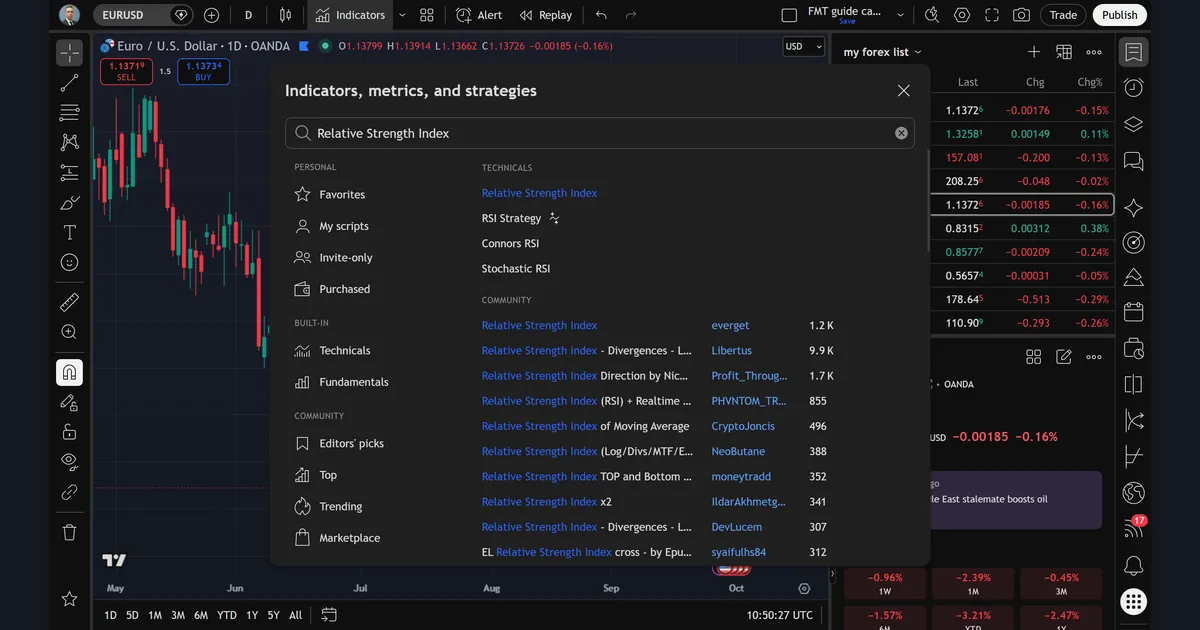Open the forecasting and measurement tools

pyautogui.click(x=69, y=173)
